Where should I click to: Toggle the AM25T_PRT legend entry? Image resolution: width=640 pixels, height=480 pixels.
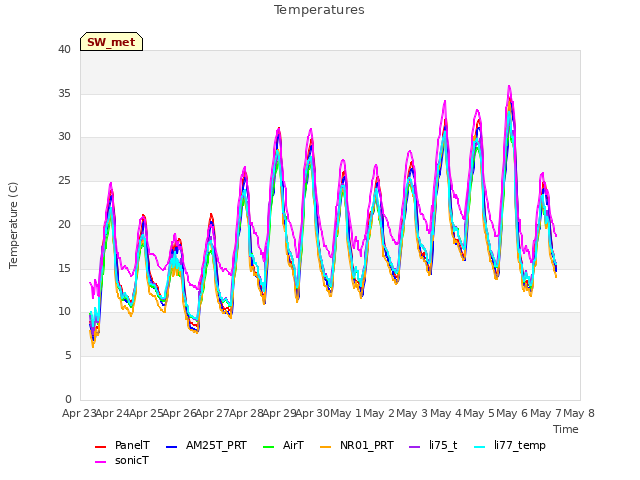[x=207, y=445]
